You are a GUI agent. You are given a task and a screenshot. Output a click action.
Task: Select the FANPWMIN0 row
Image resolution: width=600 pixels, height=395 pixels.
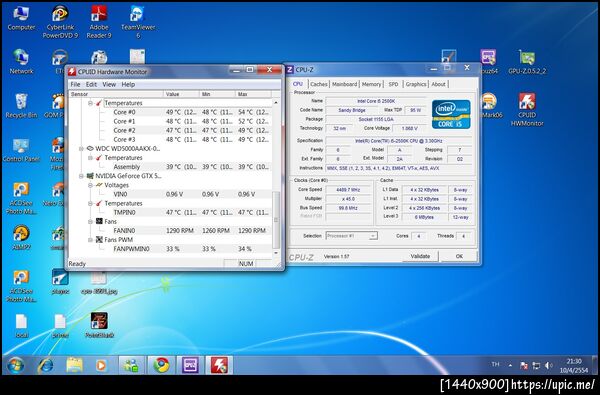point(170,249)
